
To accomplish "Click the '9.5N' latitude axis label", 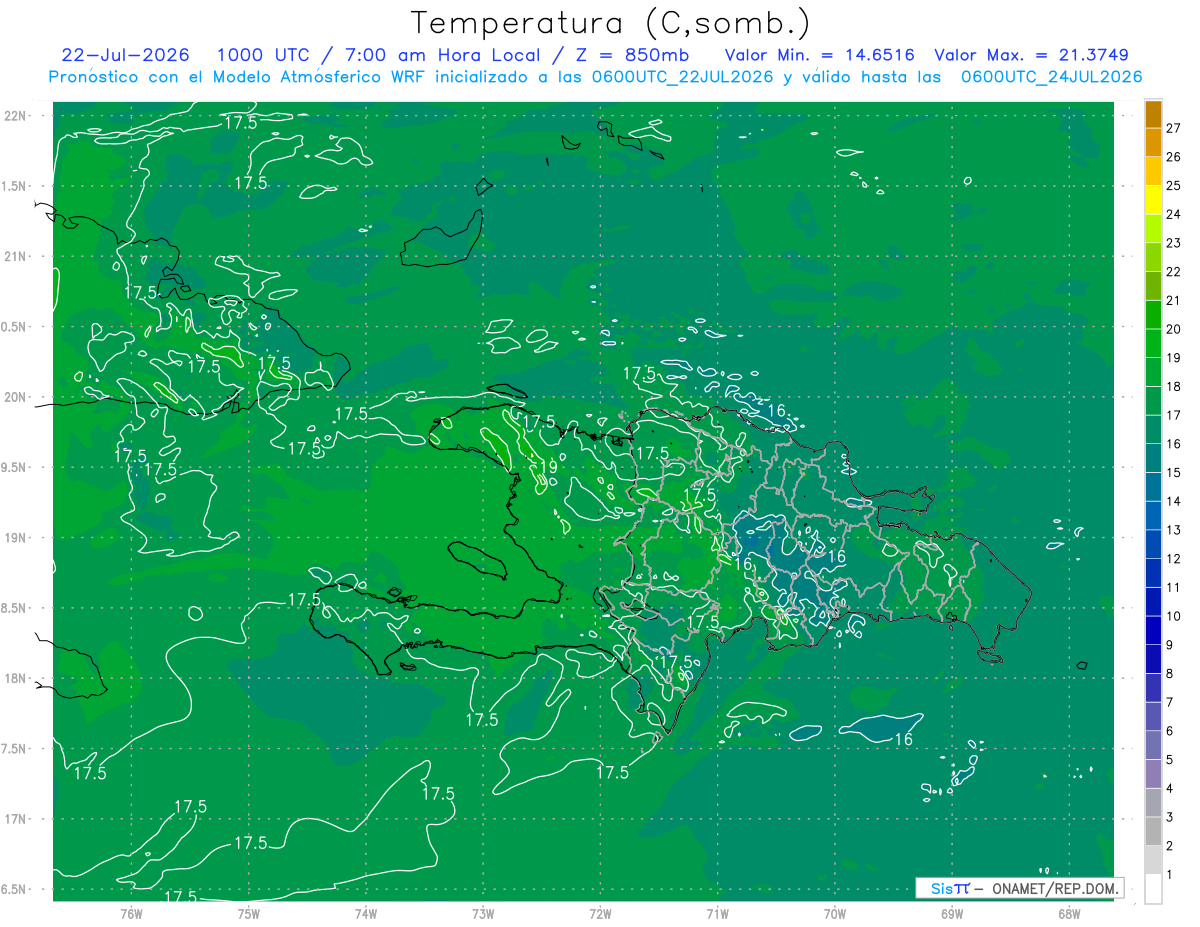I will [x=14, y=467].
